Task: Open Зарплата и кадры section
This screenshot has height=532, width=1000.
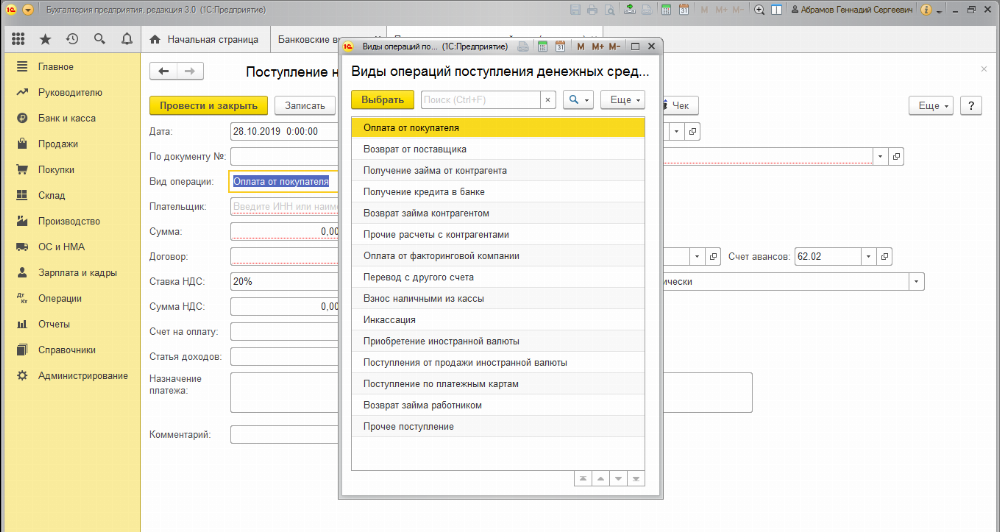Action: (77, 273)
